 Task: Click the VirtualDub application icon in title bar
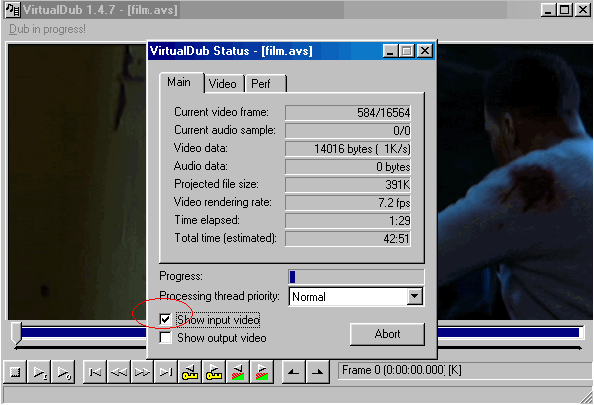click(x=13, y=10)
